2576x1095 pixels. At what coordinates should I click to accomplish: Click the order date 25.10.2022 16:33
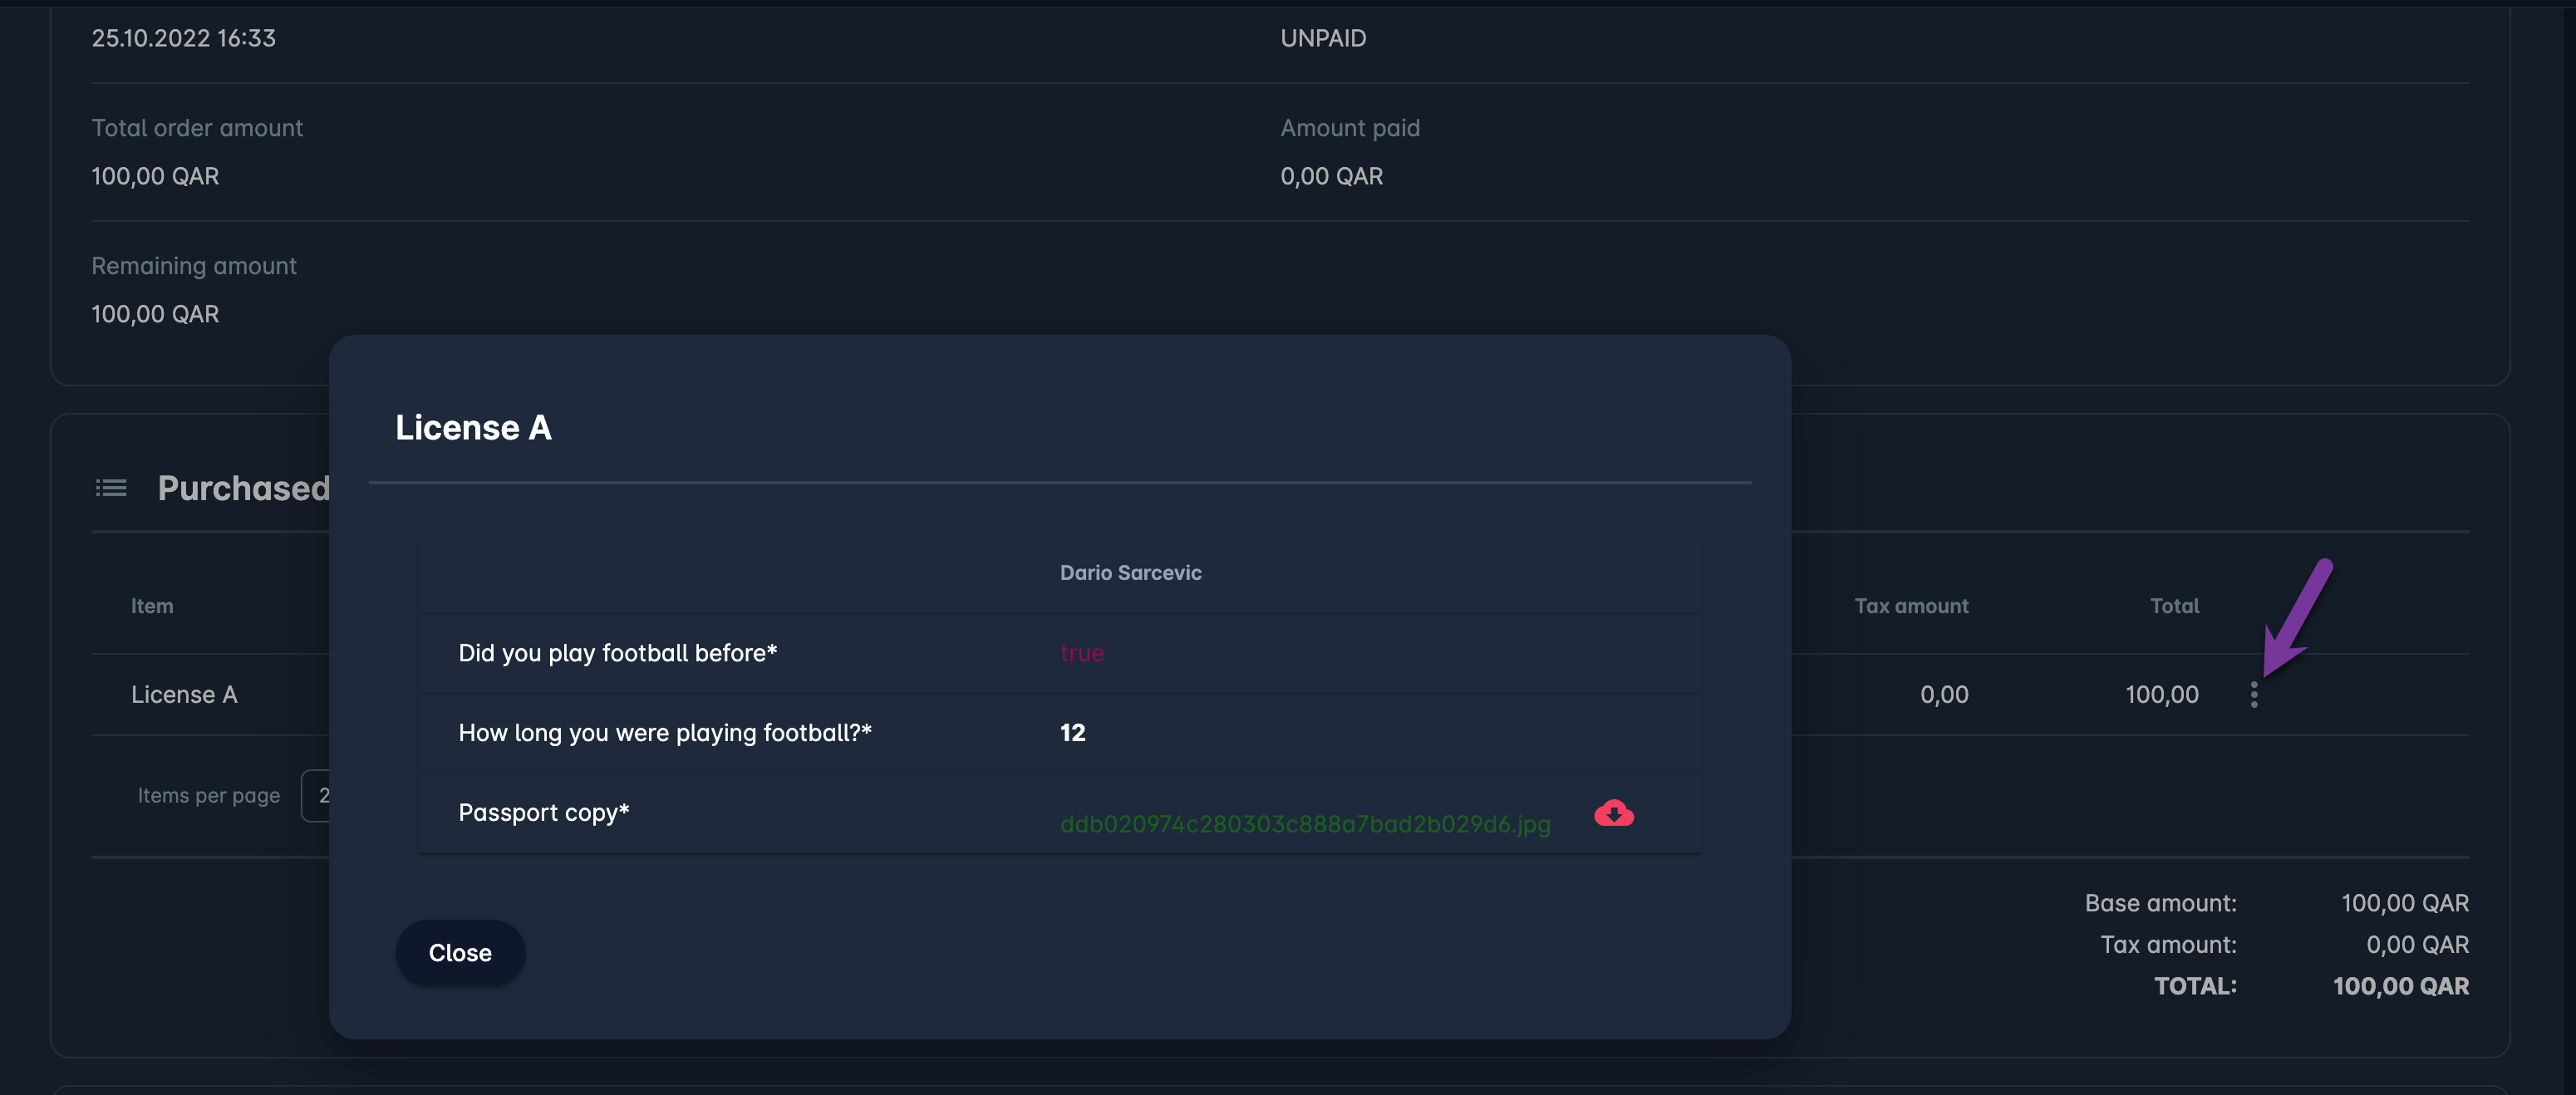pos(183,38)
